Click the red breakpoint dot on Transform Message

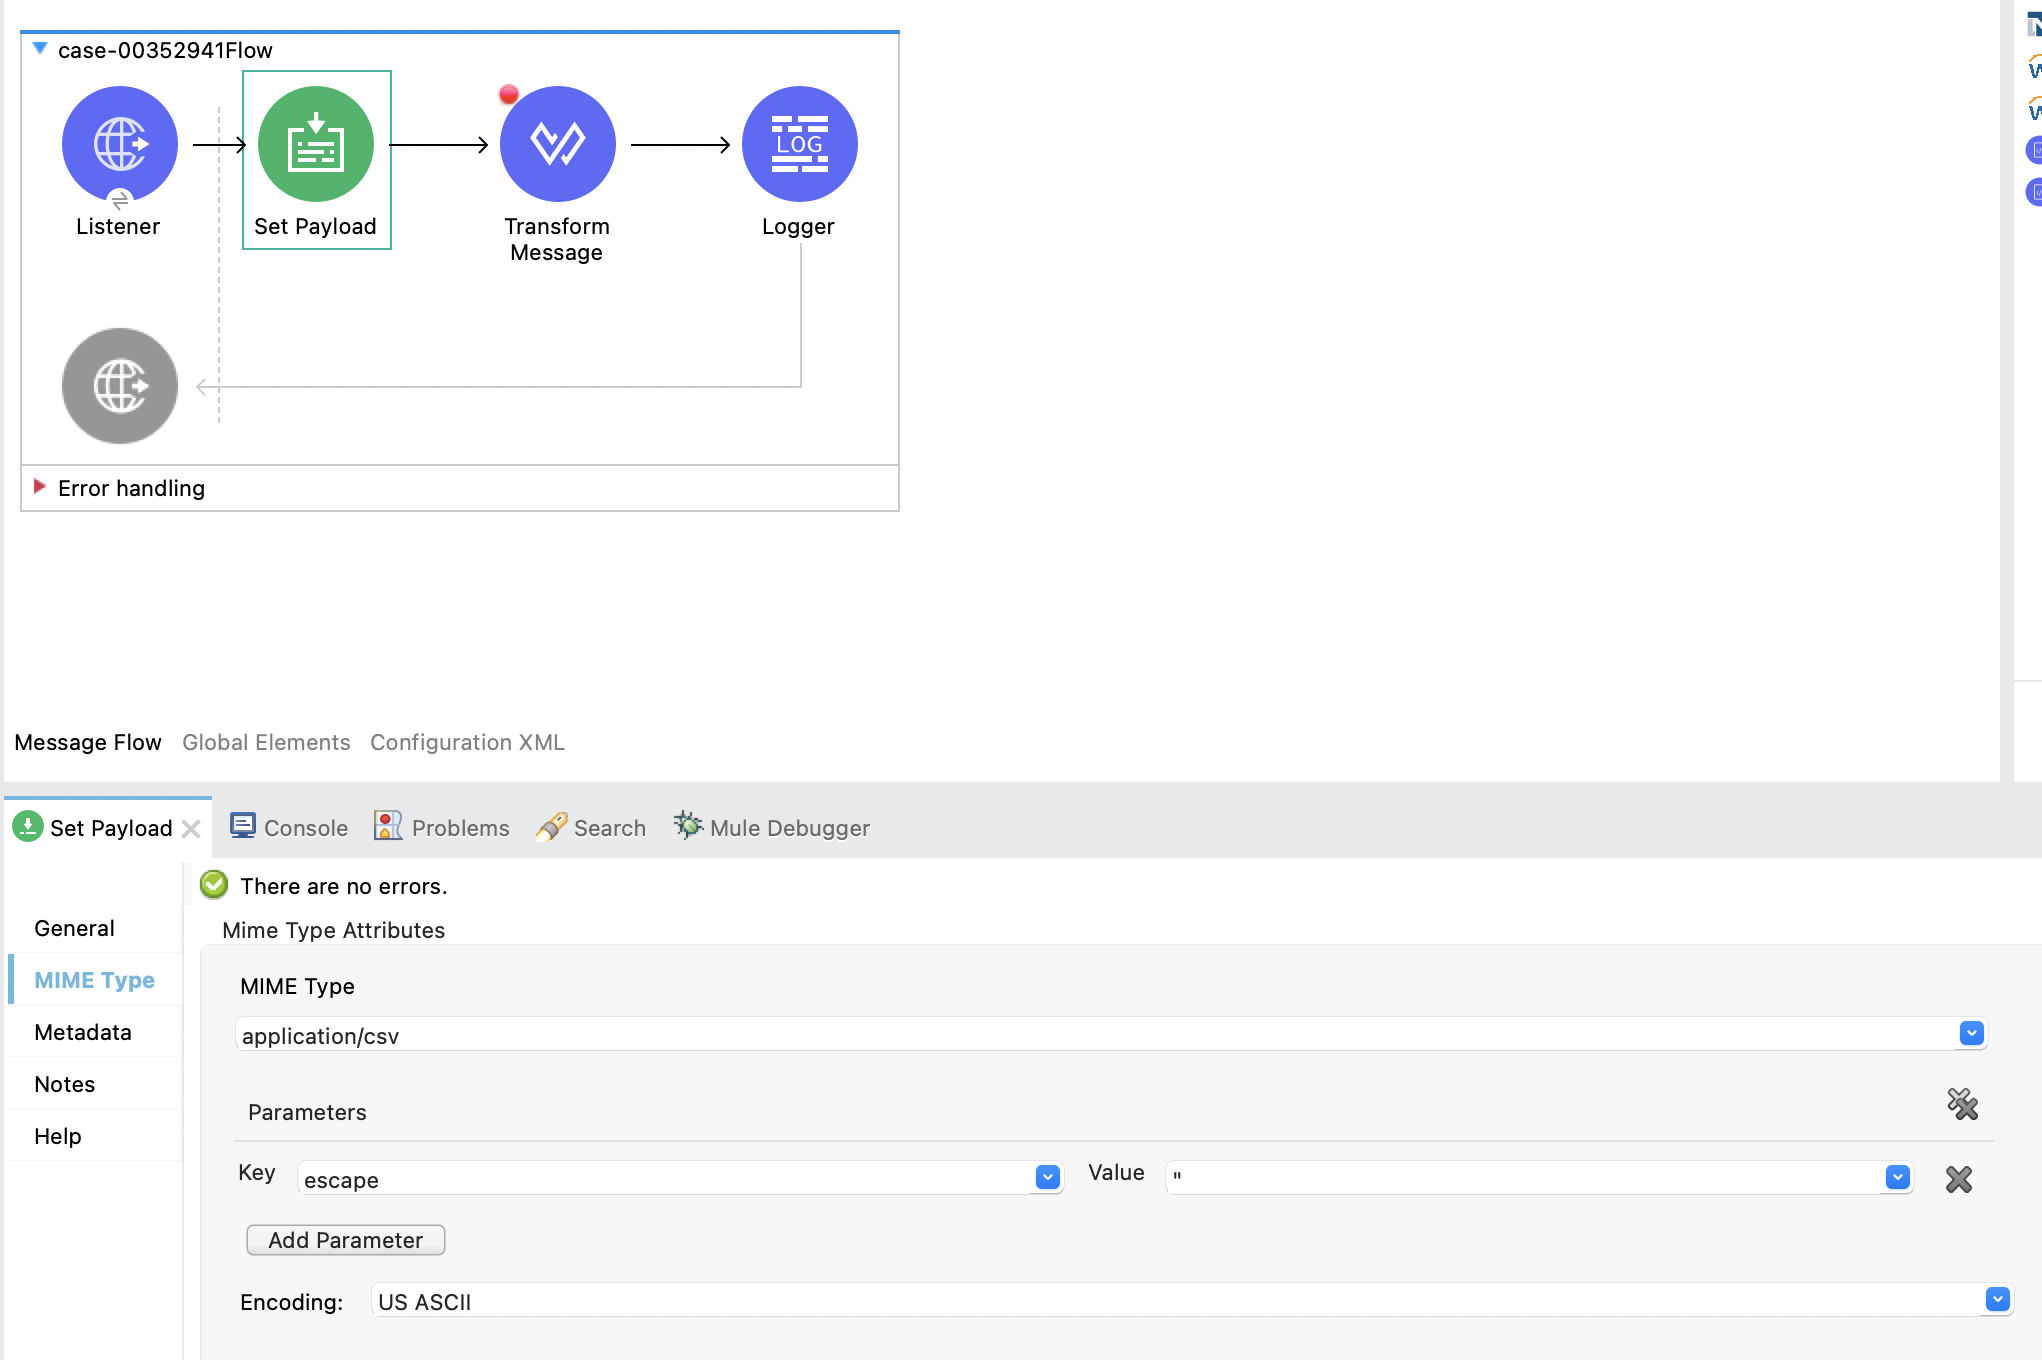(x=509, y=95)
